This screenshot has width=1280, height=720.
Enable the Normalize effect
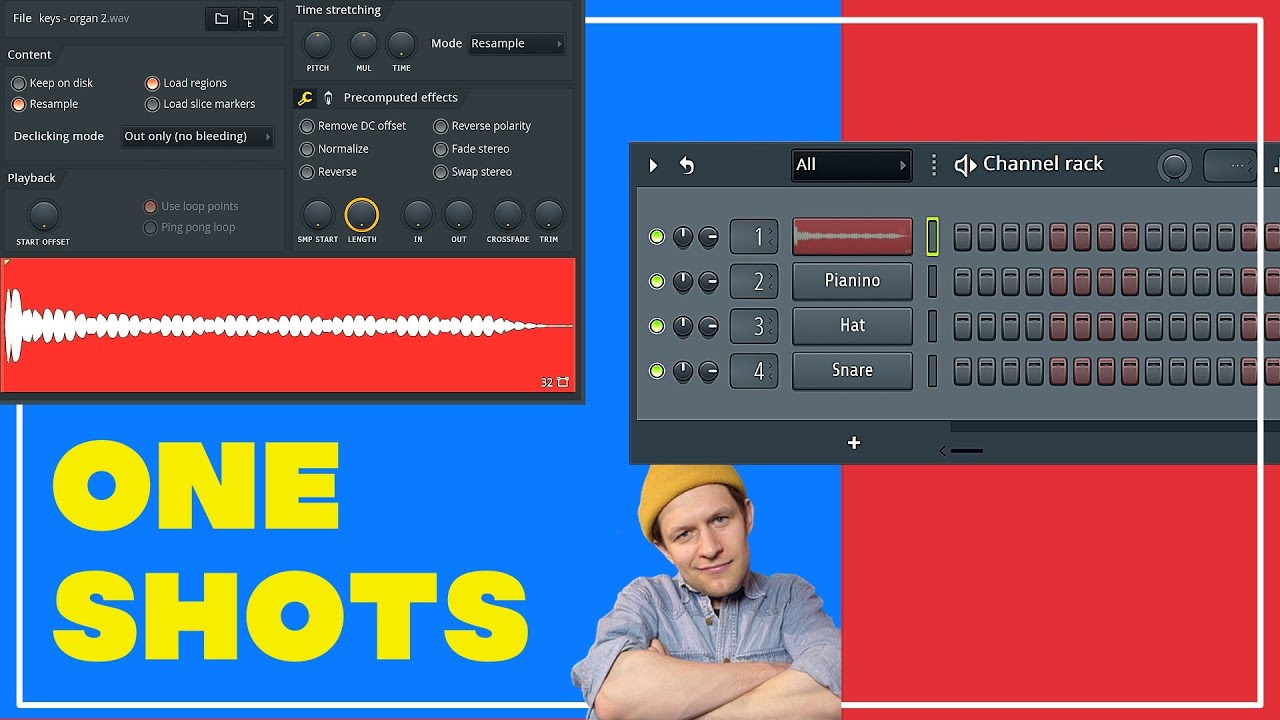tap(335, 149)
